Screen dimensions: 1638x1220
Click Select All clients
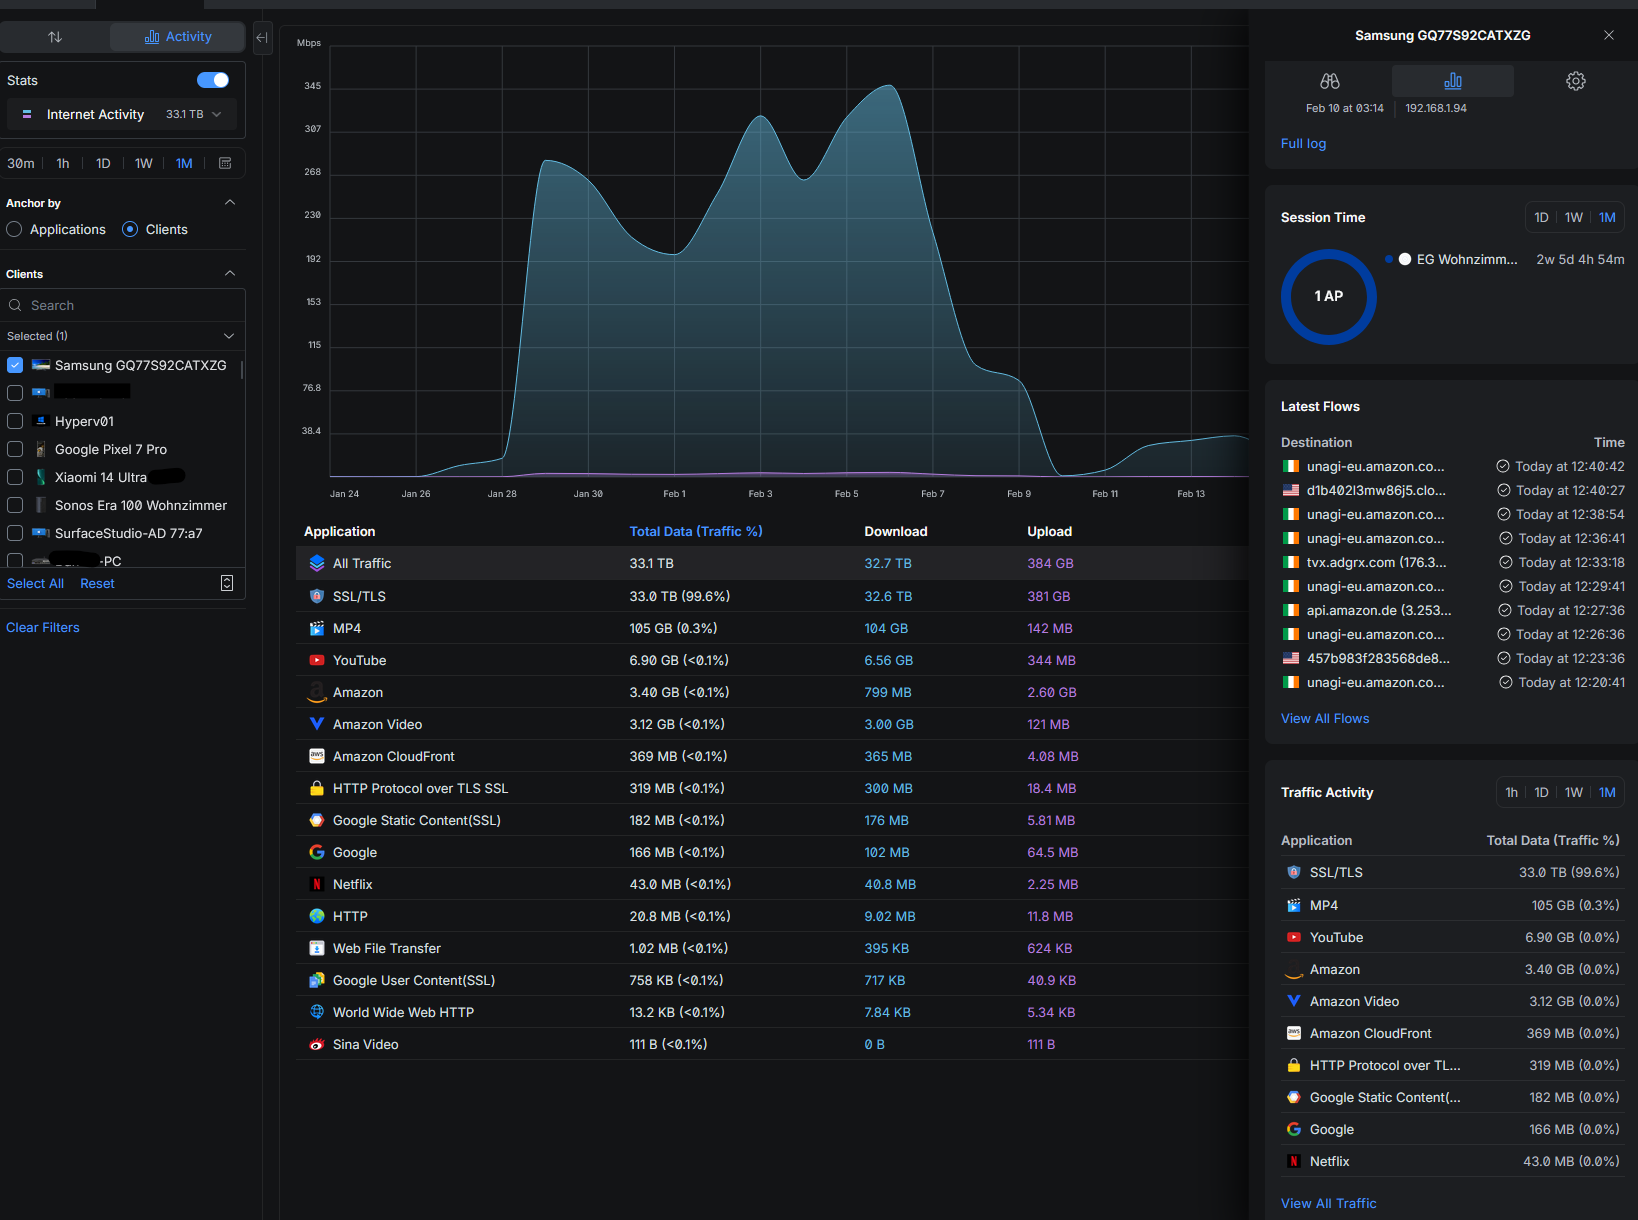(x=35, y=583)
